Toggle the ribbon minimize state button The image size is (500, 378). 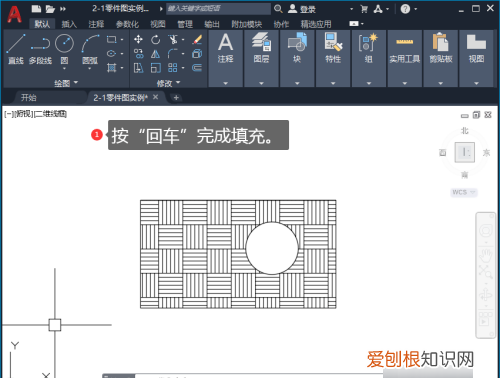354,24
